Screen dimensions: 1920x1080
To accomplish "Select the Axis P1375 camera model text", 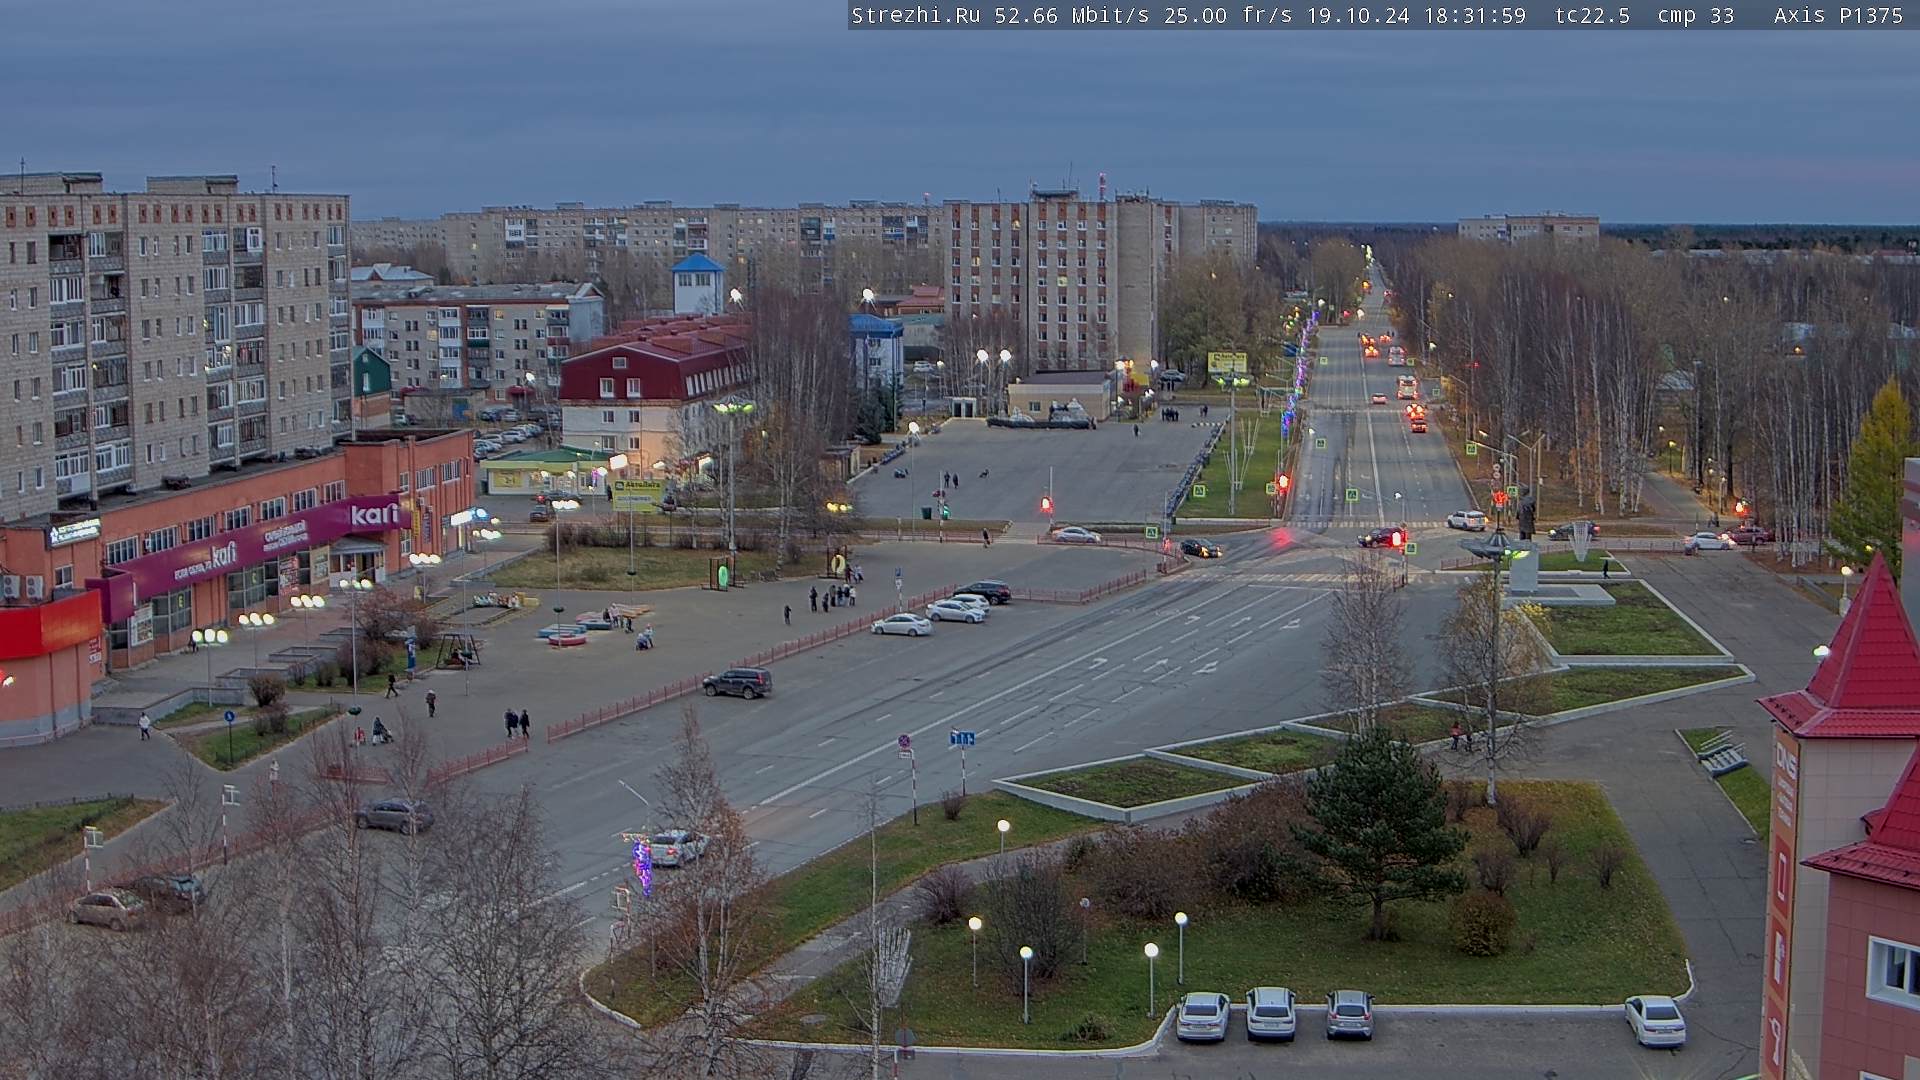I will click(x=1838, y=15).
